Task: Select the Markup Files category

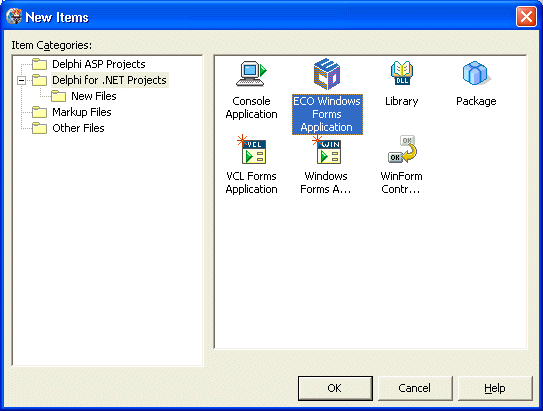Action: point(82,112)
